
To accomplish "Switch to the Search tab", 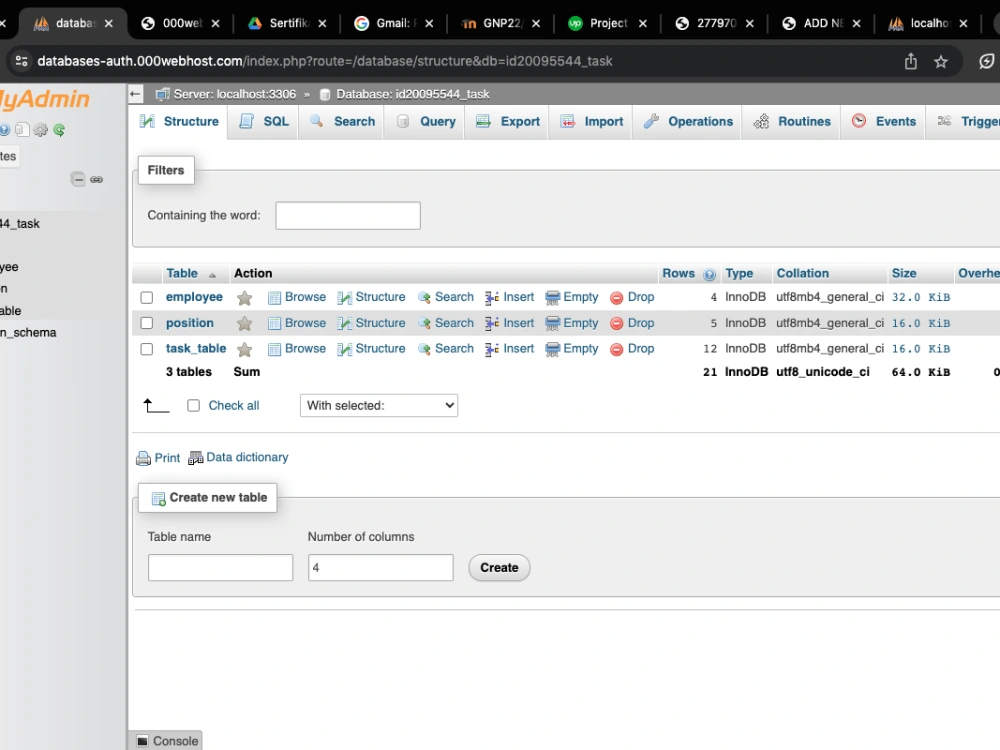I will click(x=342, y=122).
